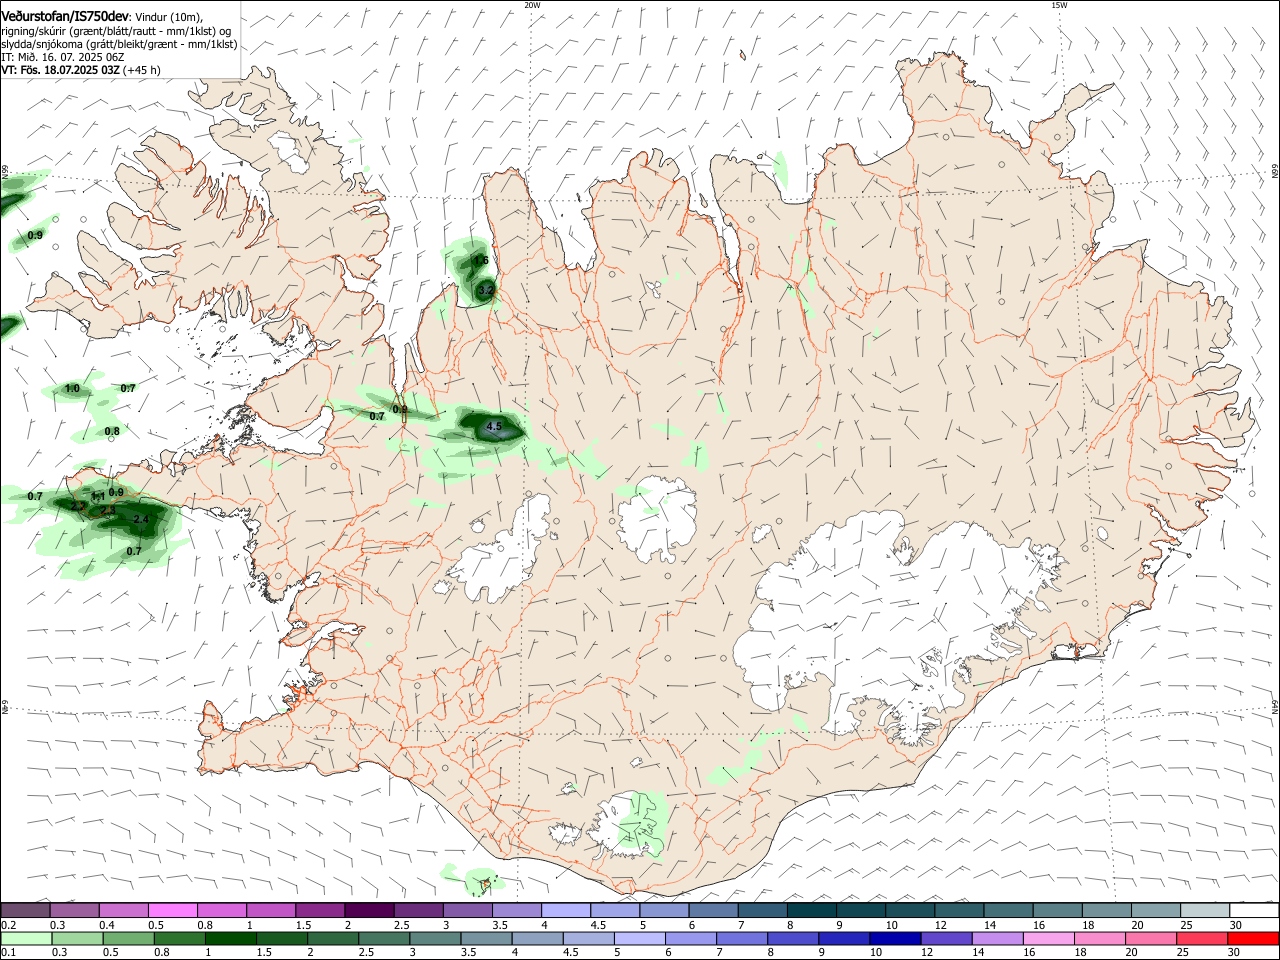The width and height of the screenshot is (1280, 960).
Task: Click the 20W longitude label
Action: pos(532,5)
